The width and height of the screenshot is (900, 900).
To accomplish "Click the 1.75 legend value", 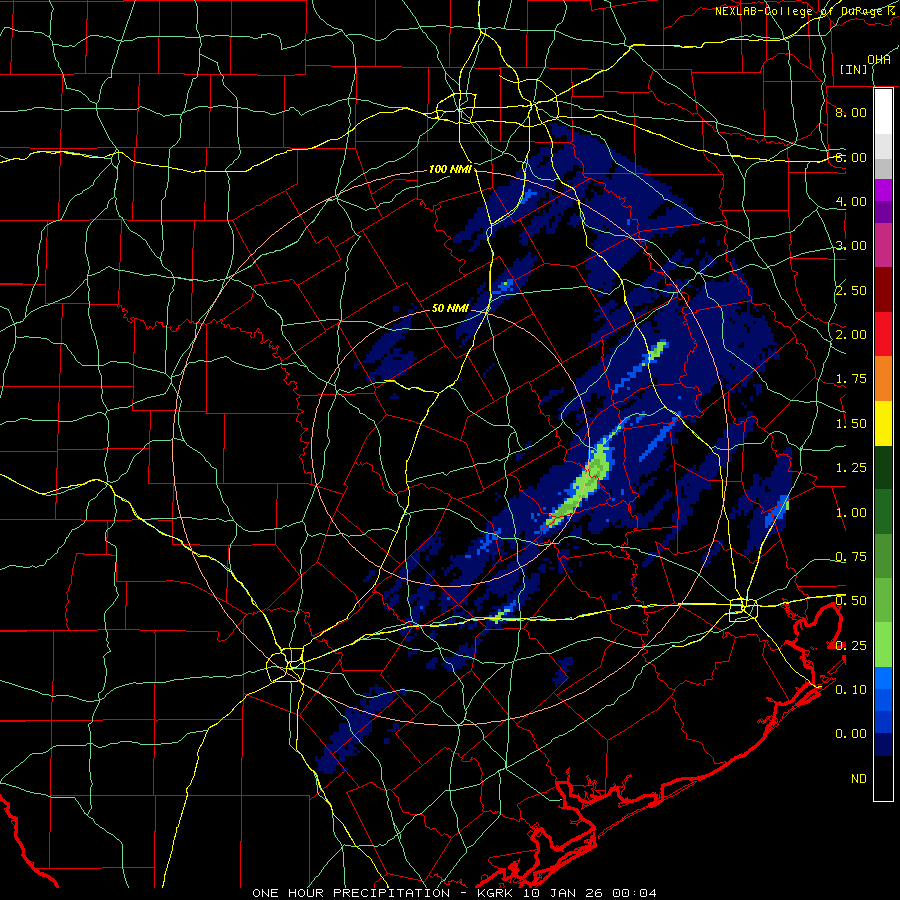I will pos(851,379).
